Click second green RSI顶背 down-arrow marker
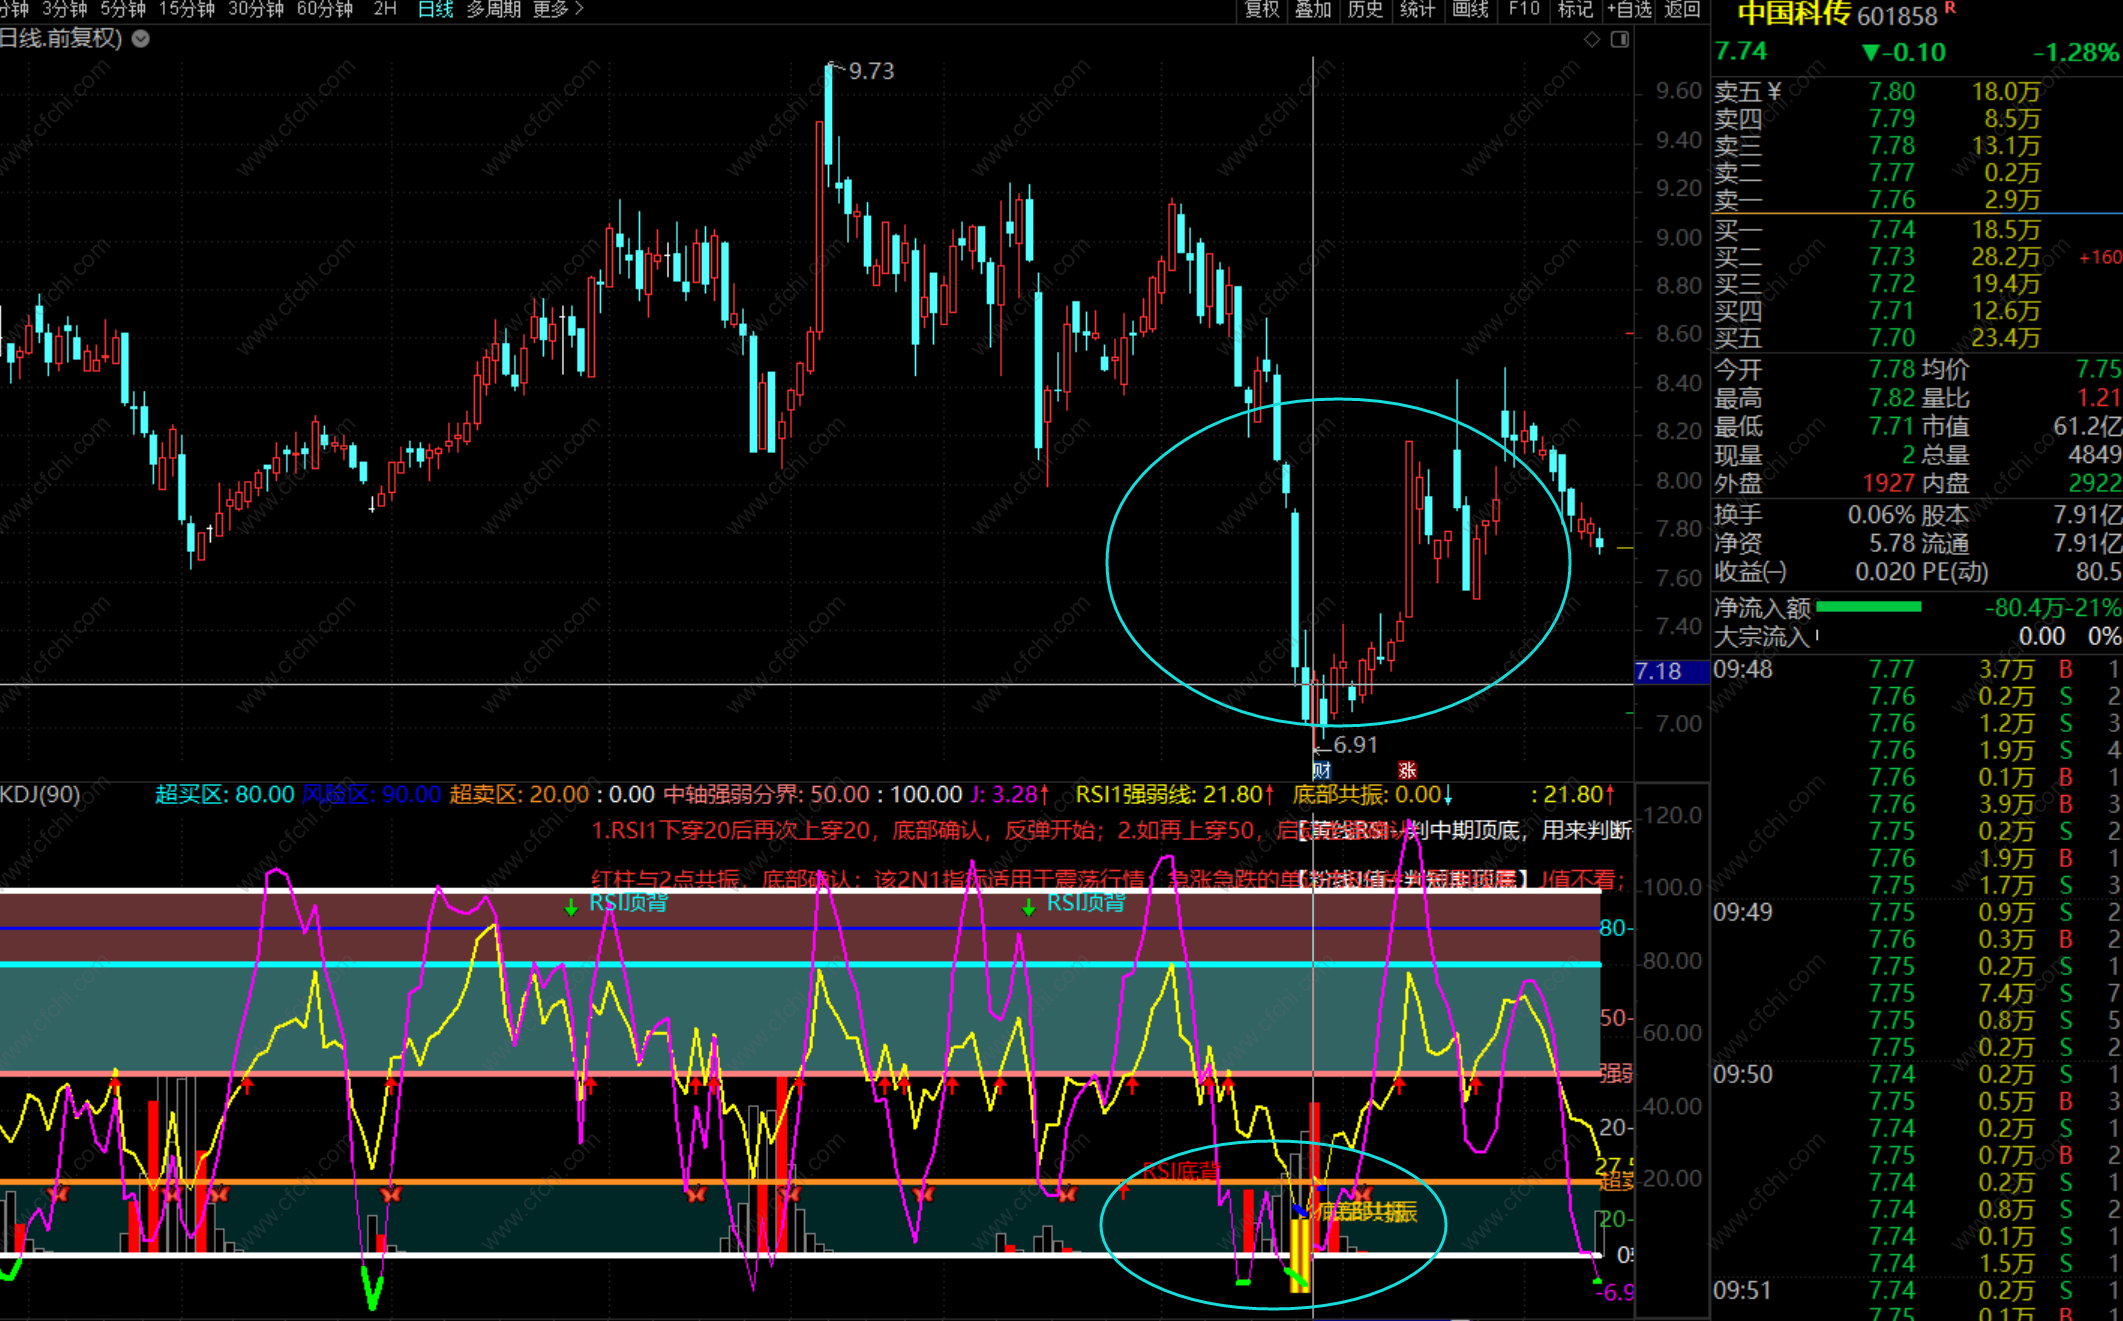Image resolution: width=2123 pixels, height=1321 pixels. (x=1028, y=907)
